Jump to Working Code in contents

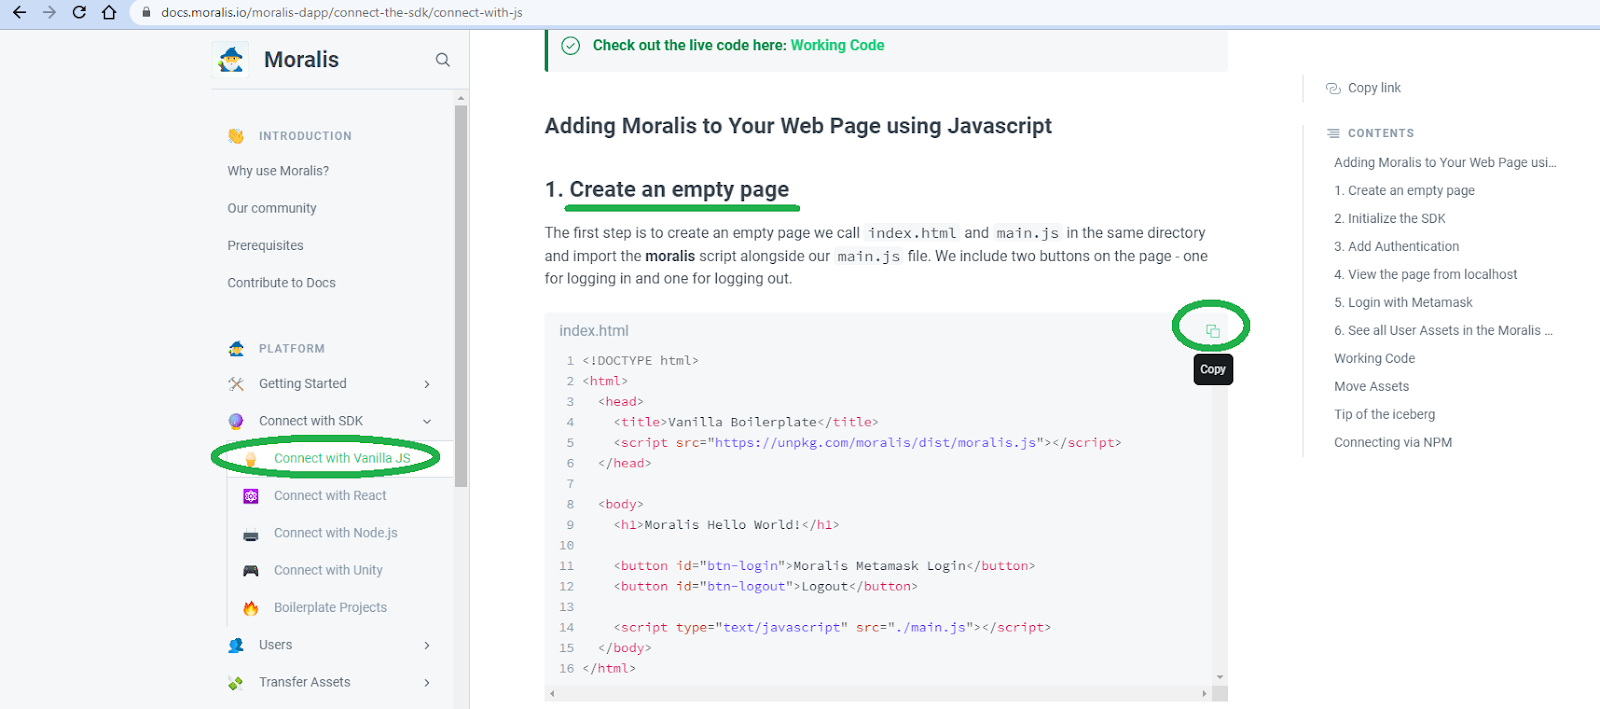1374,358
